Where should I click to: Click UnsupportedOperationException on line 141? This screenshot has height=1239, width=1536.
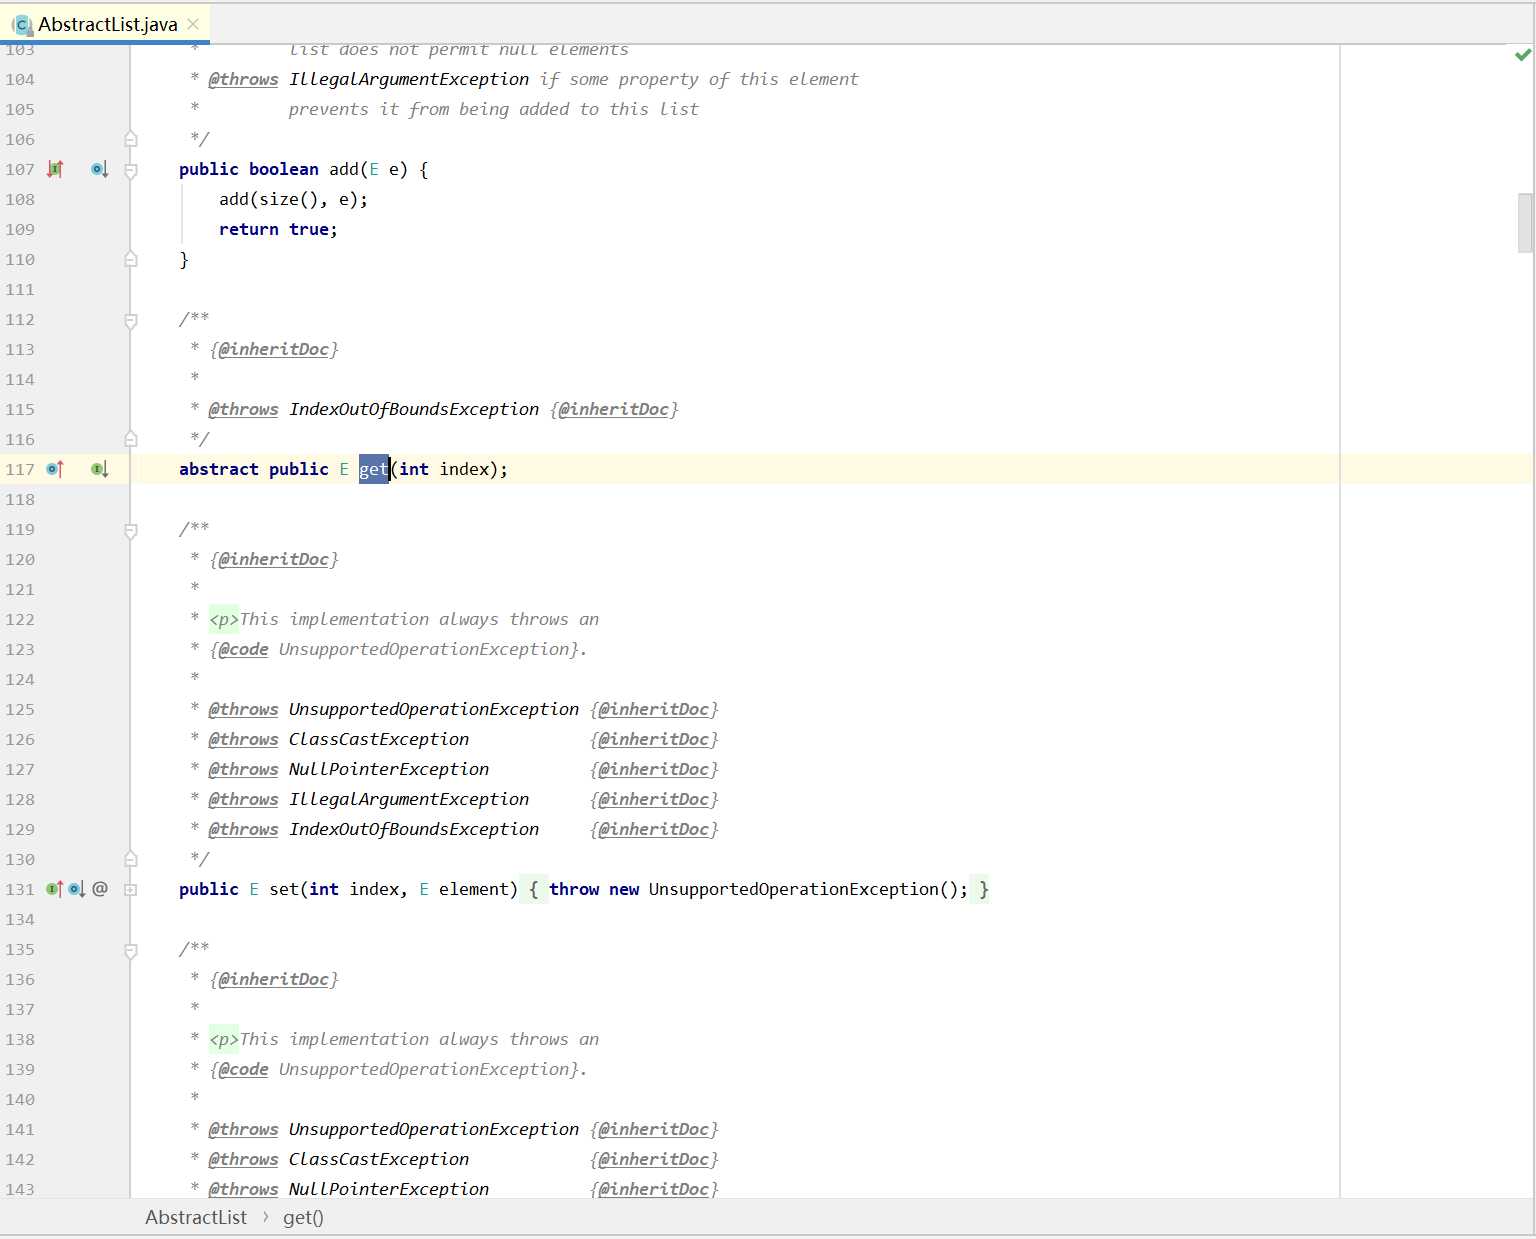tap(434, 1129)
